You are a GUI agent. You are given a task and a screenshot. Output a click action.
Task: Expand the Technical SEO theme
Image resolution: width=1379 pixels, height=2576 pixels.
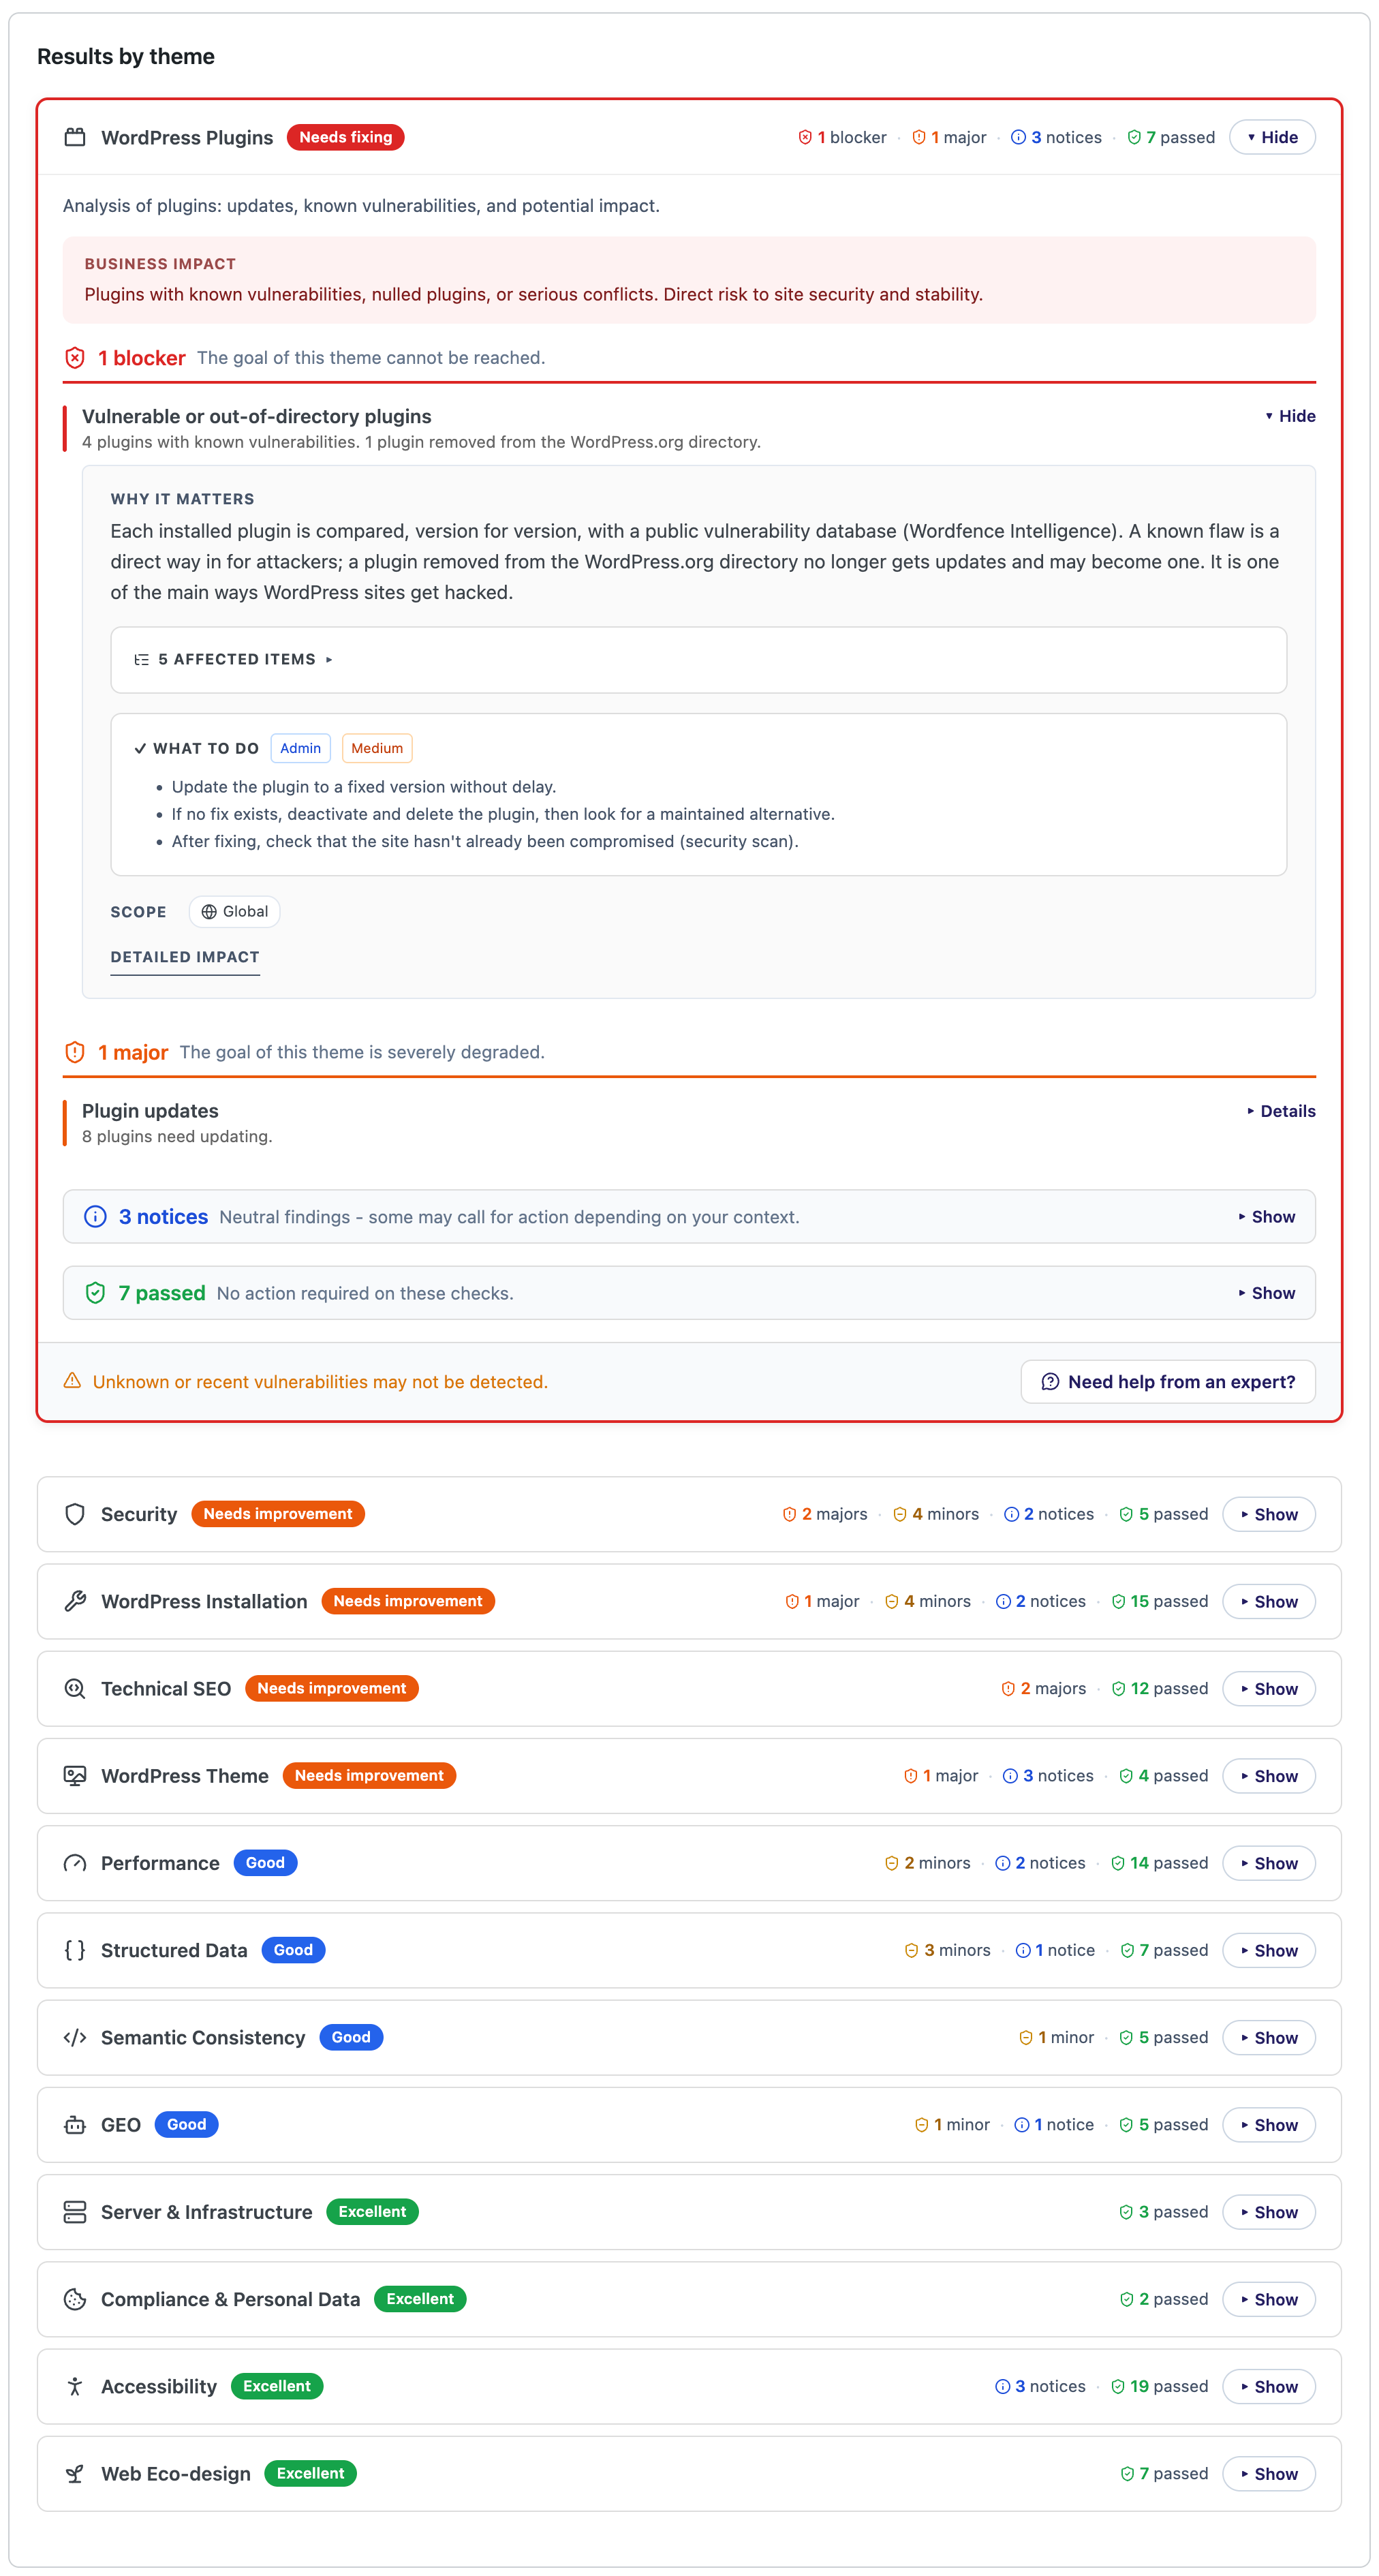pos(1269,1689)
